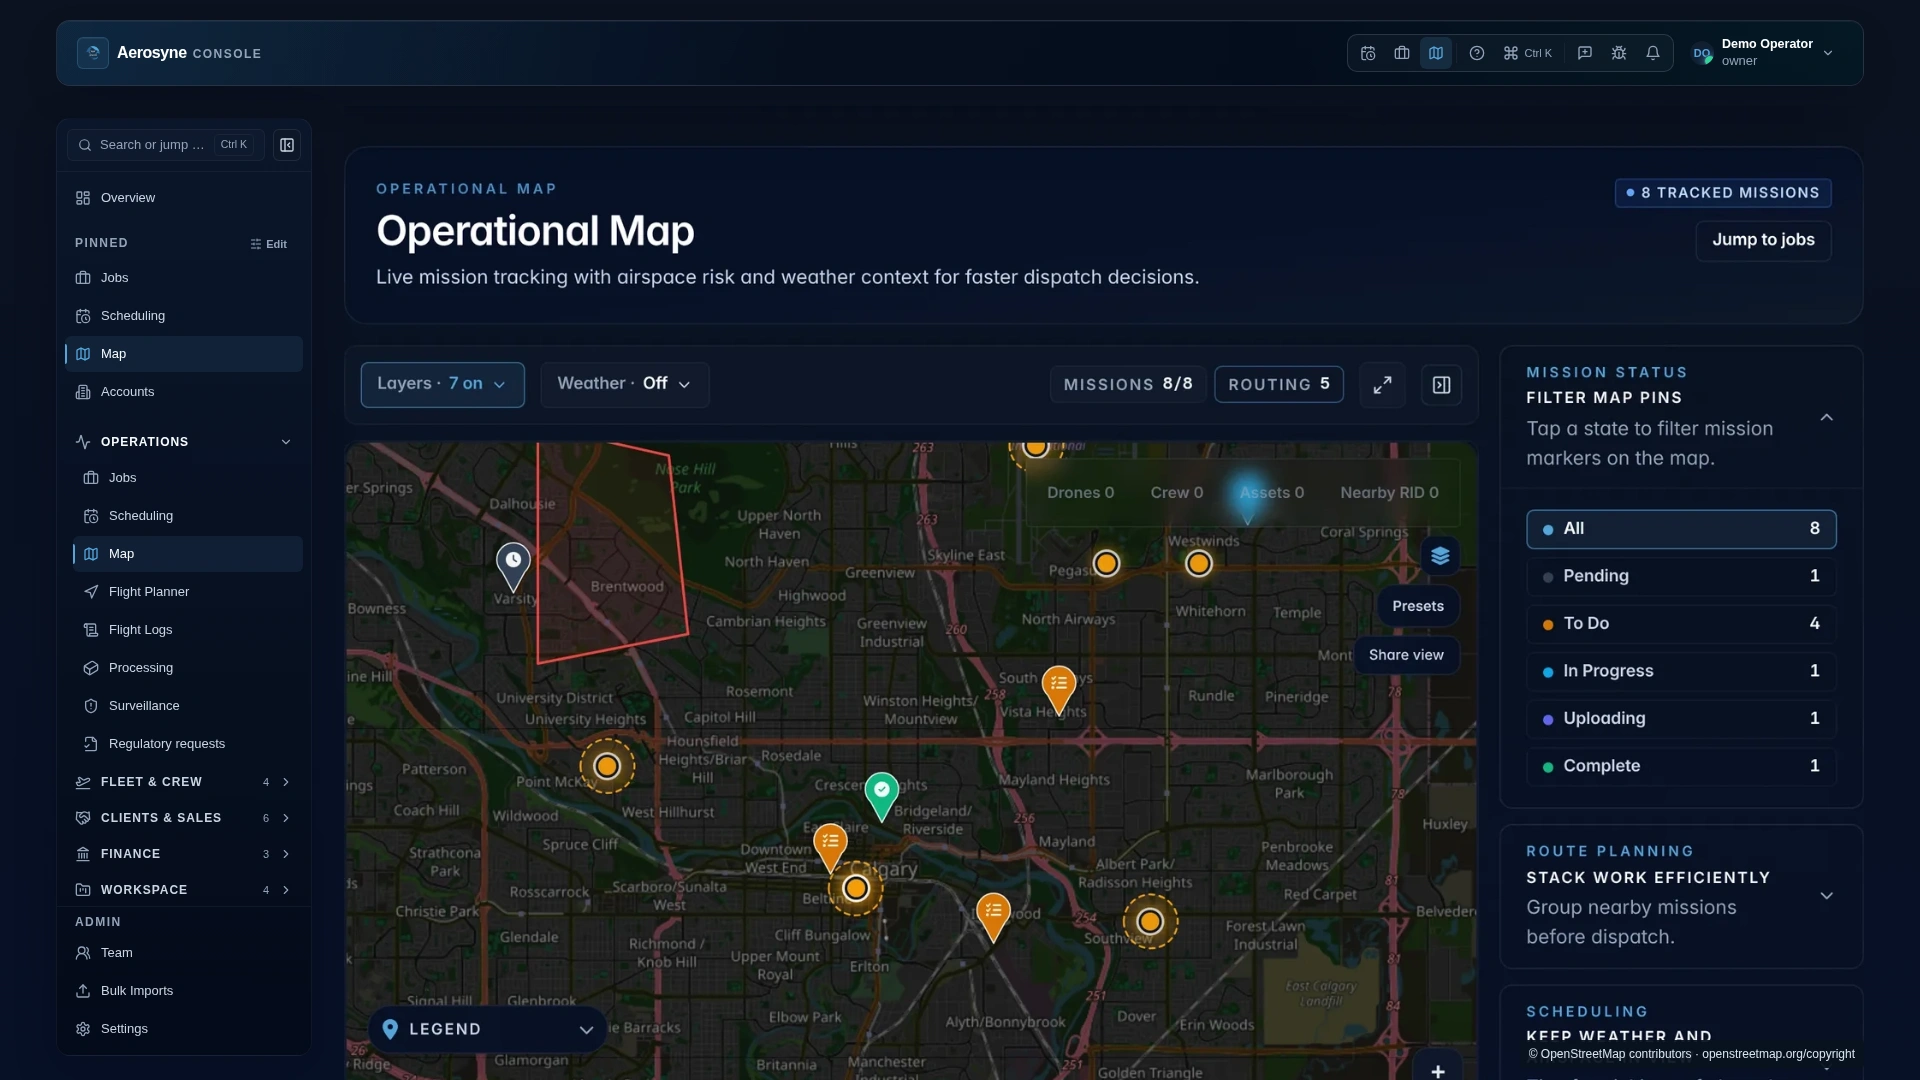Click the jobs briefcase icon in top toolbar
Viewport: 1920px width, 1080px height.
click(x=1402, y=53)
